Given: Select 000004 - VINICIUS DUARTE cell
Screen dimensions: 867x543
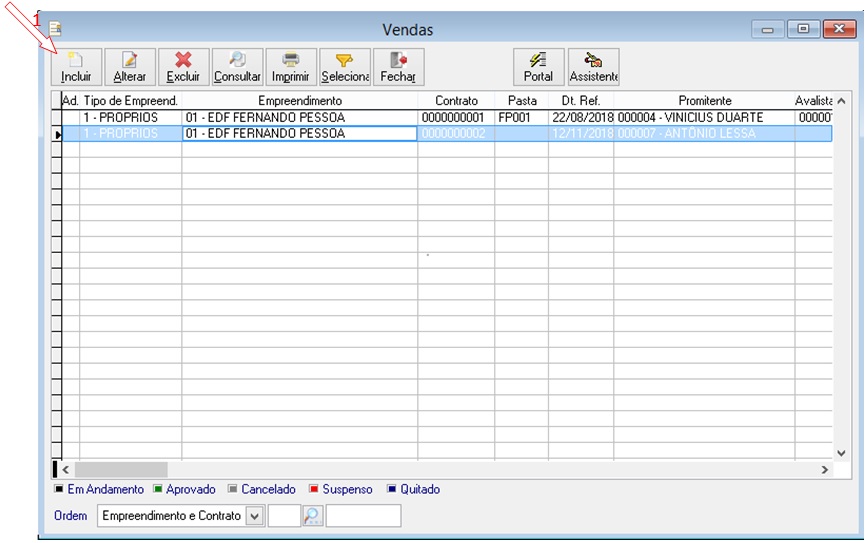Looking at the screenshot, I should point(704,117).
